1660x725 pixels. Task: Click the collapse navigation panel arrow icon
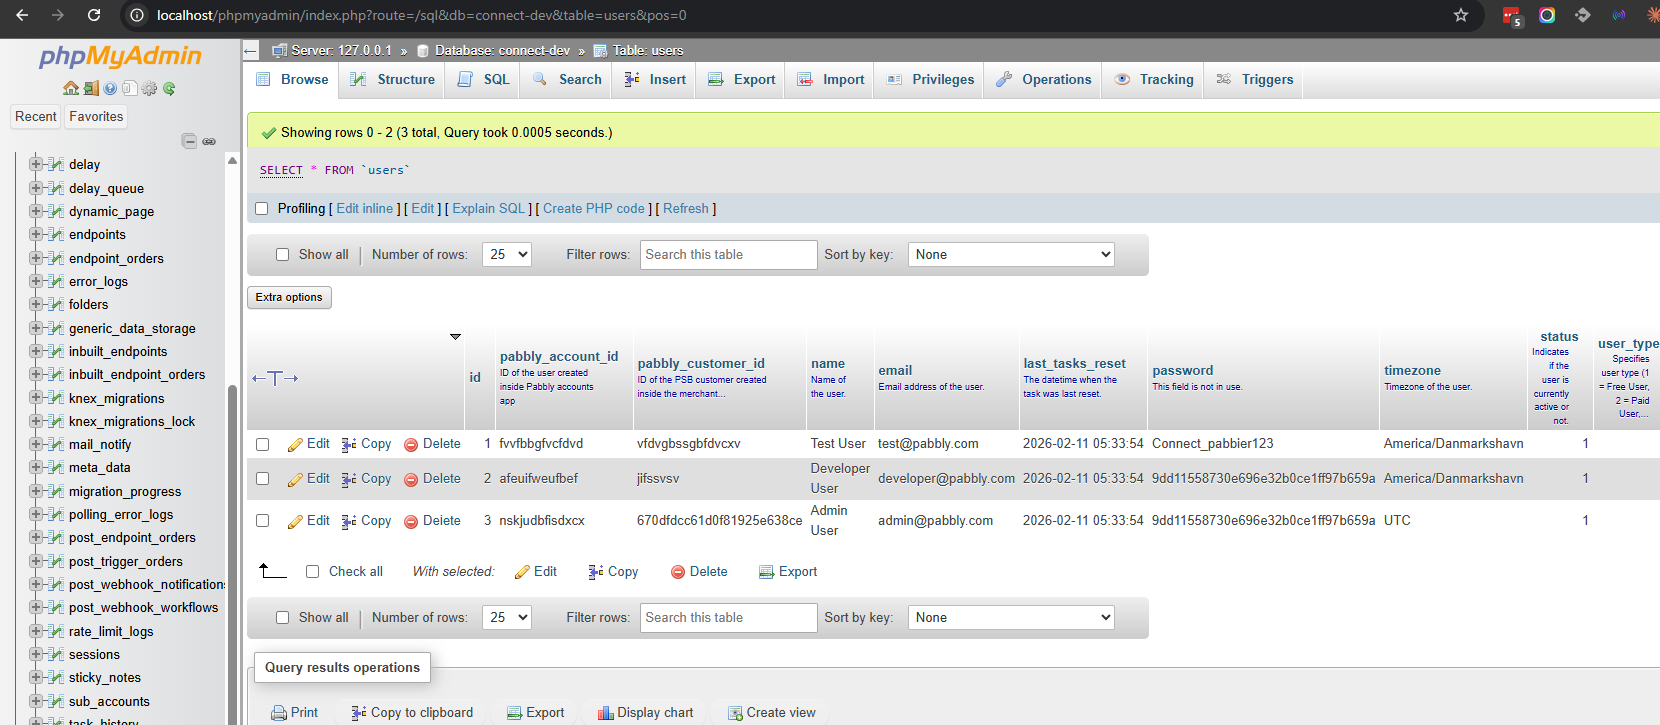[x=251, y=50]
